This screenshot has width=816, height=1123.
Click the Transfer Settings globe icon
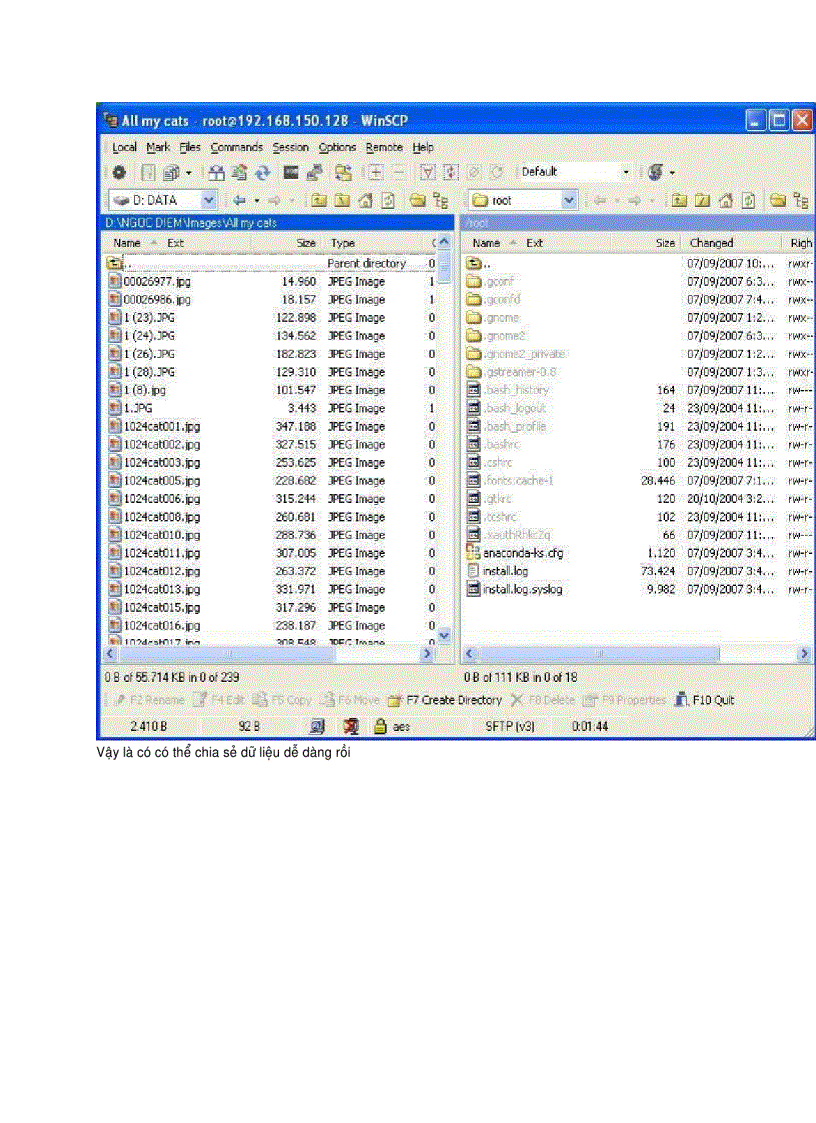coord(653,172)
